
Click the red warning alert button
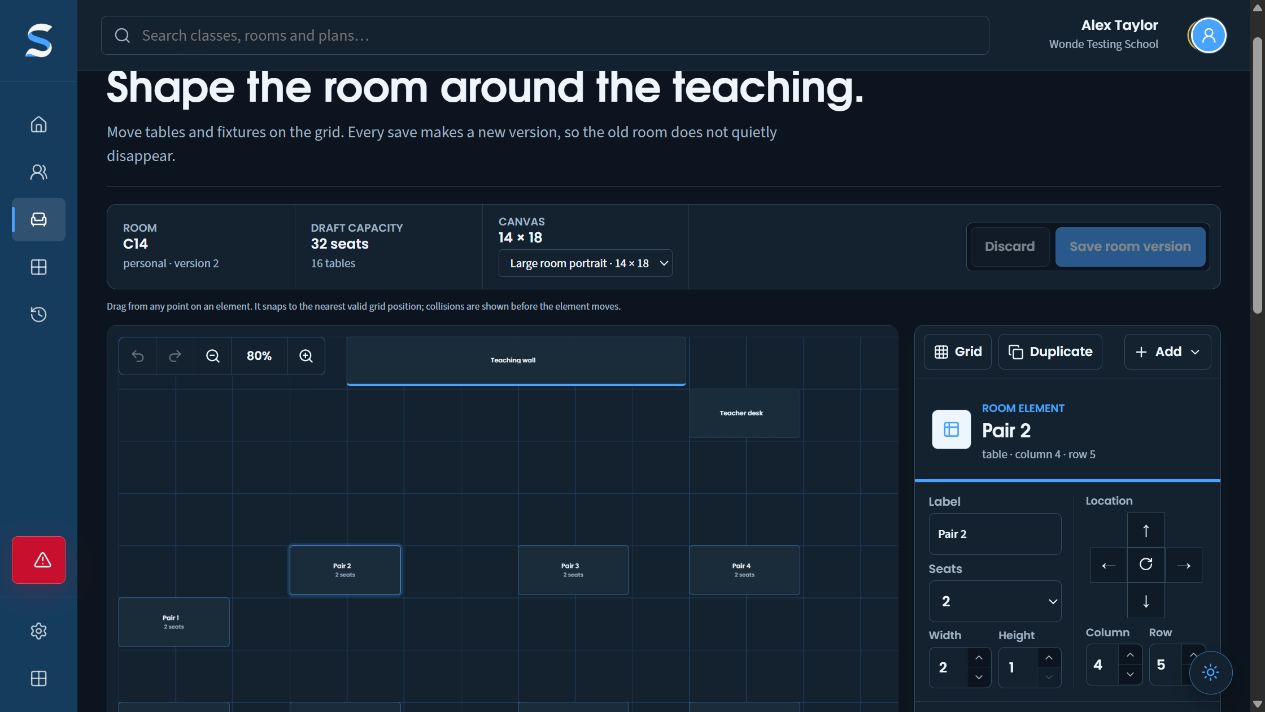coord(39,560)
